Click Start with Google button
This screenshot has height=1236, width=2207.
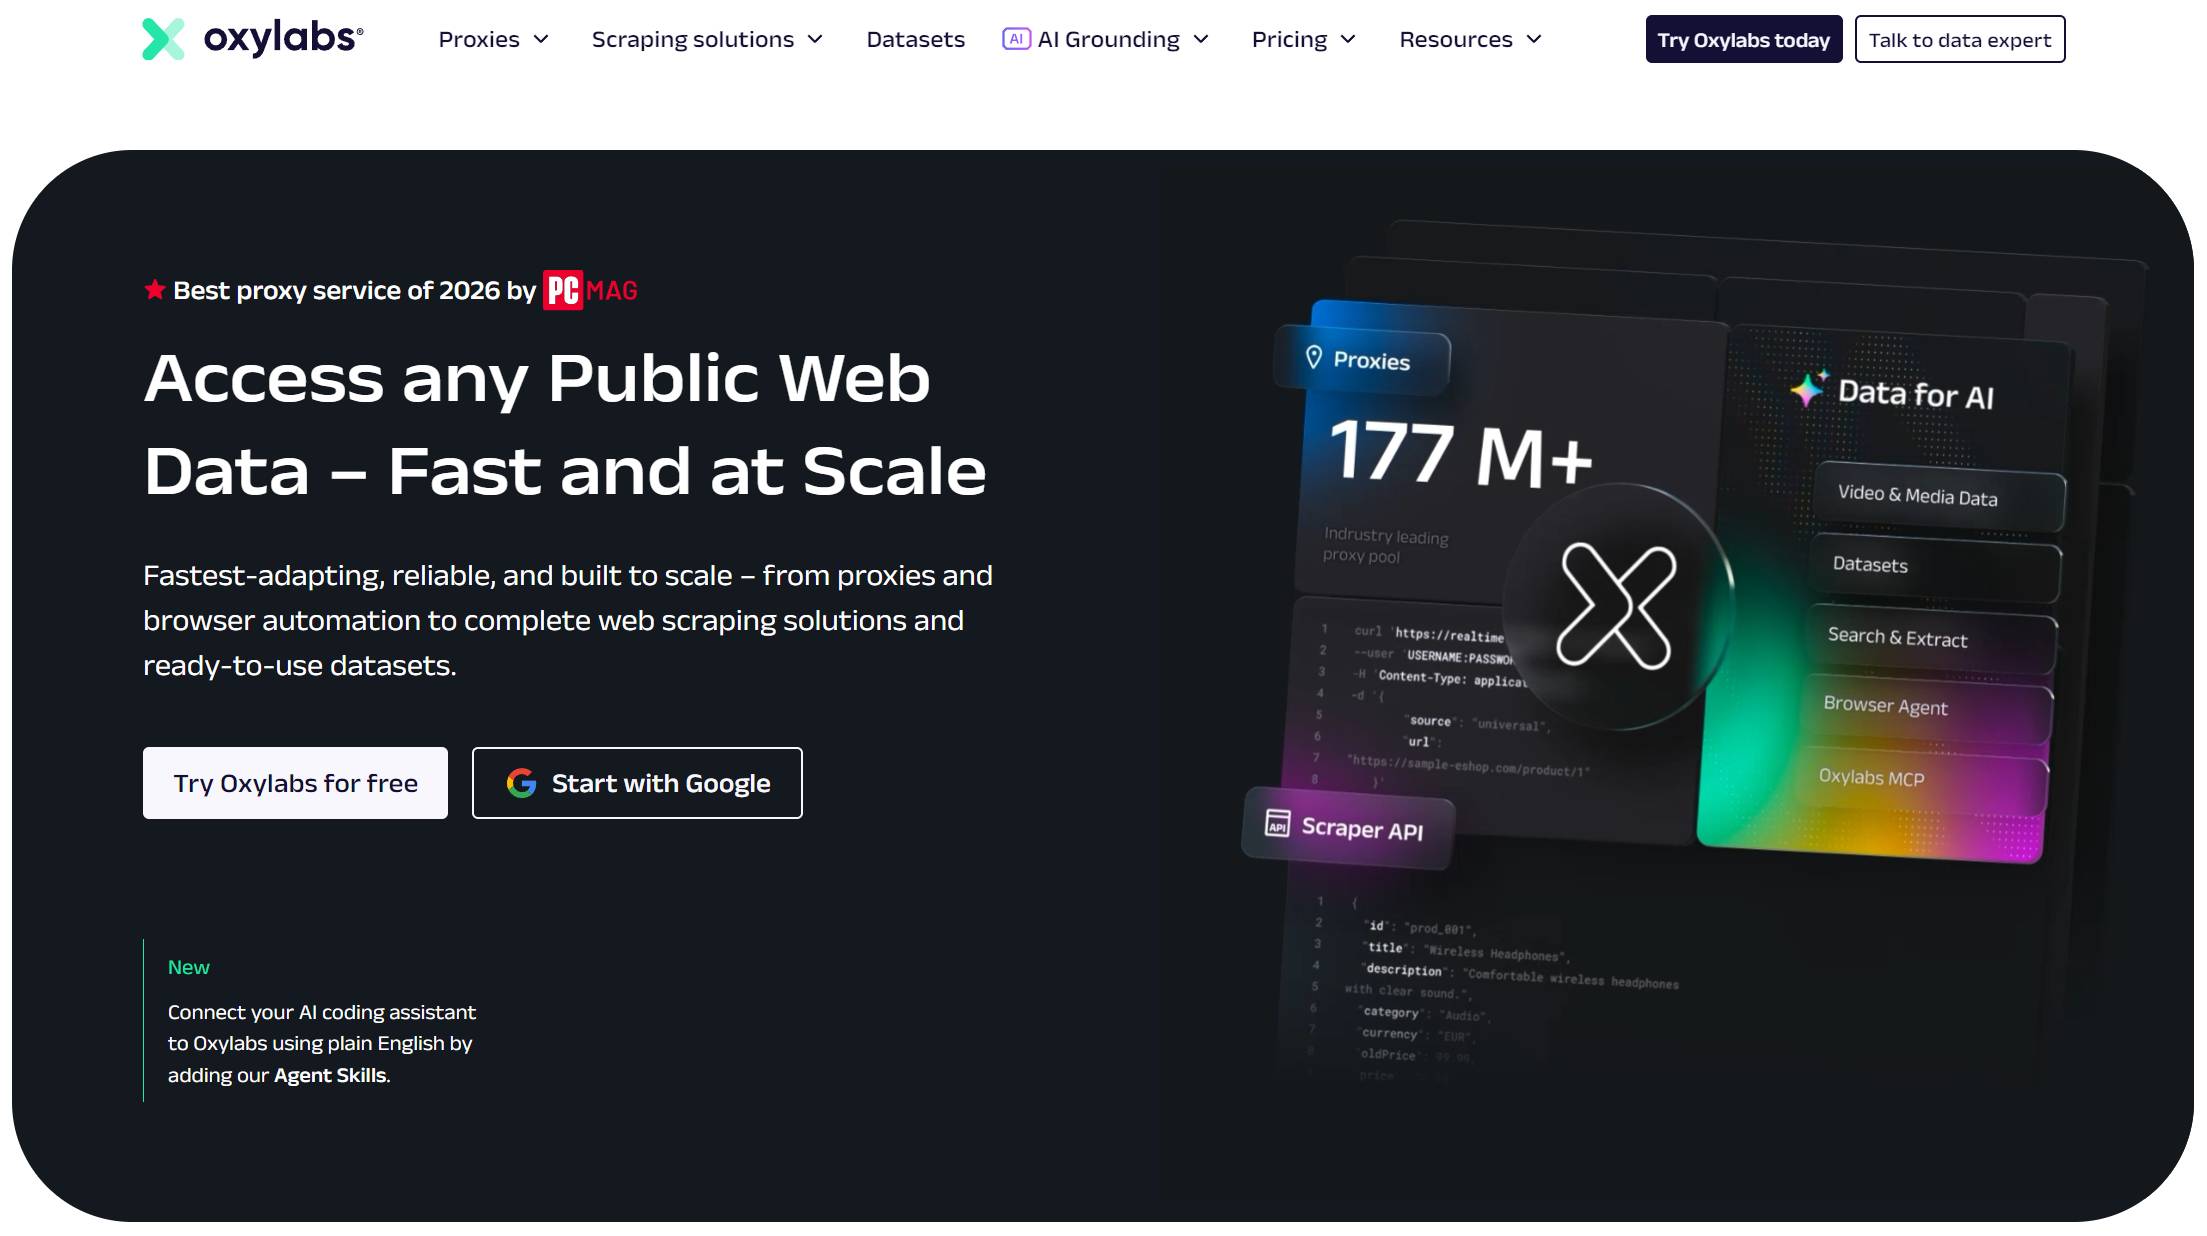[637, 783]
